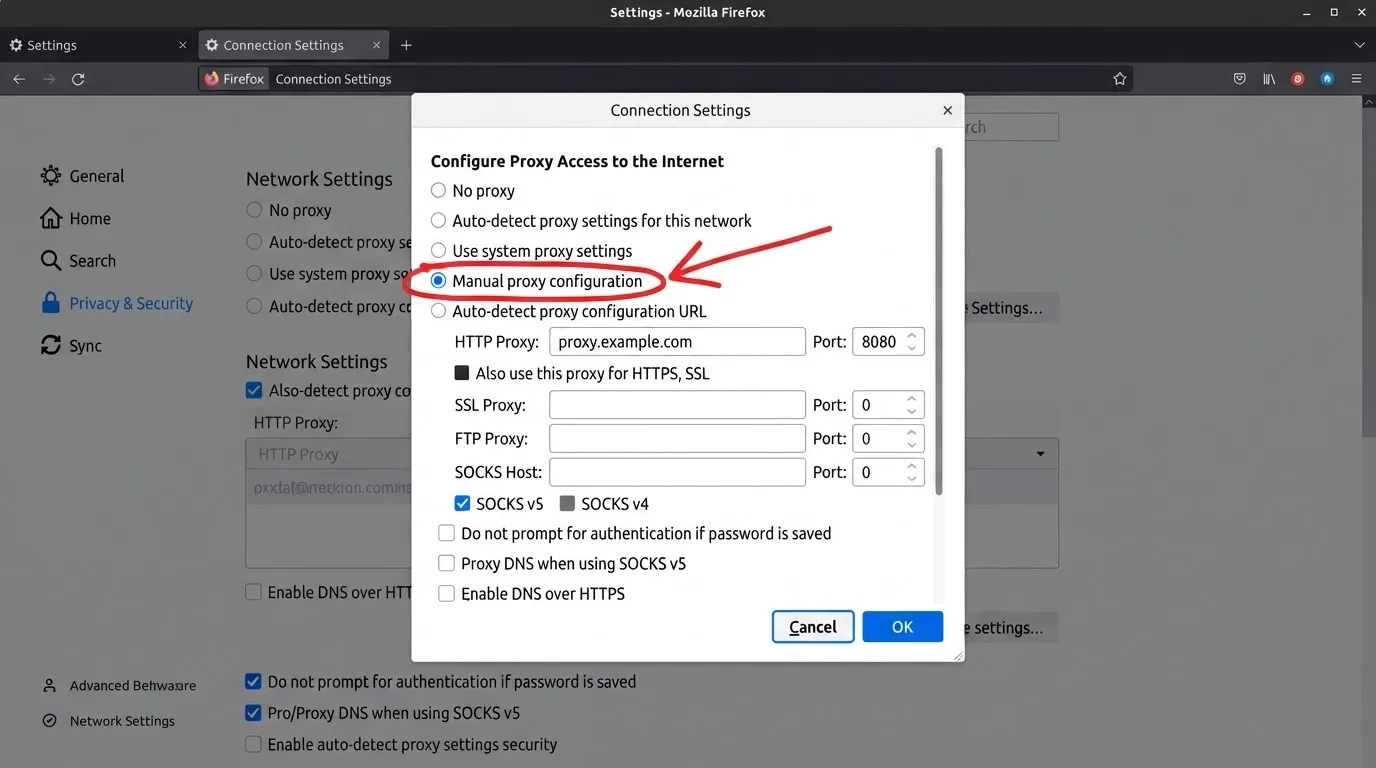Image resolution: width=1376 pixels, height=768 pixels.
Task: Enable DNS over HTTPS in the dialog
Action: [x=446, y=594]
